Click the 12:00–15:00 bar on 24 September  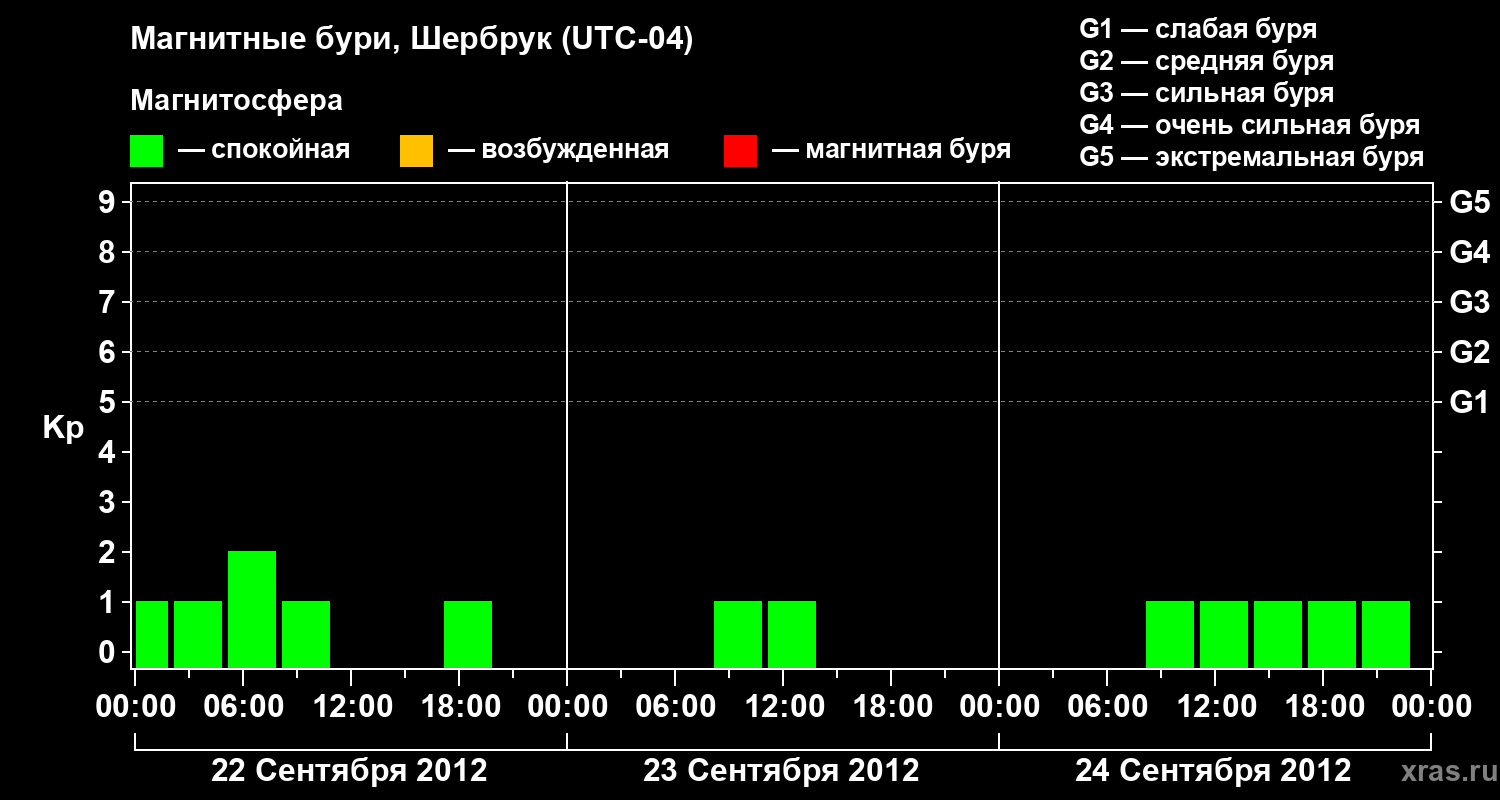click(1224, 634)
